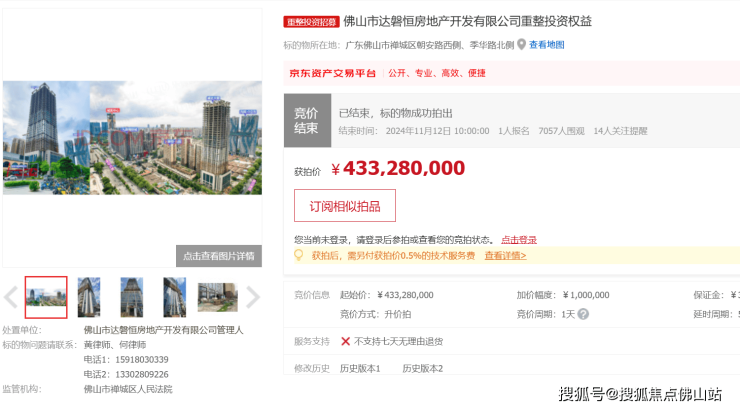
Task: Click the auction title 佛山市达磐恒房地产开发有限公司重整投资权益
Action: (467, 21)
